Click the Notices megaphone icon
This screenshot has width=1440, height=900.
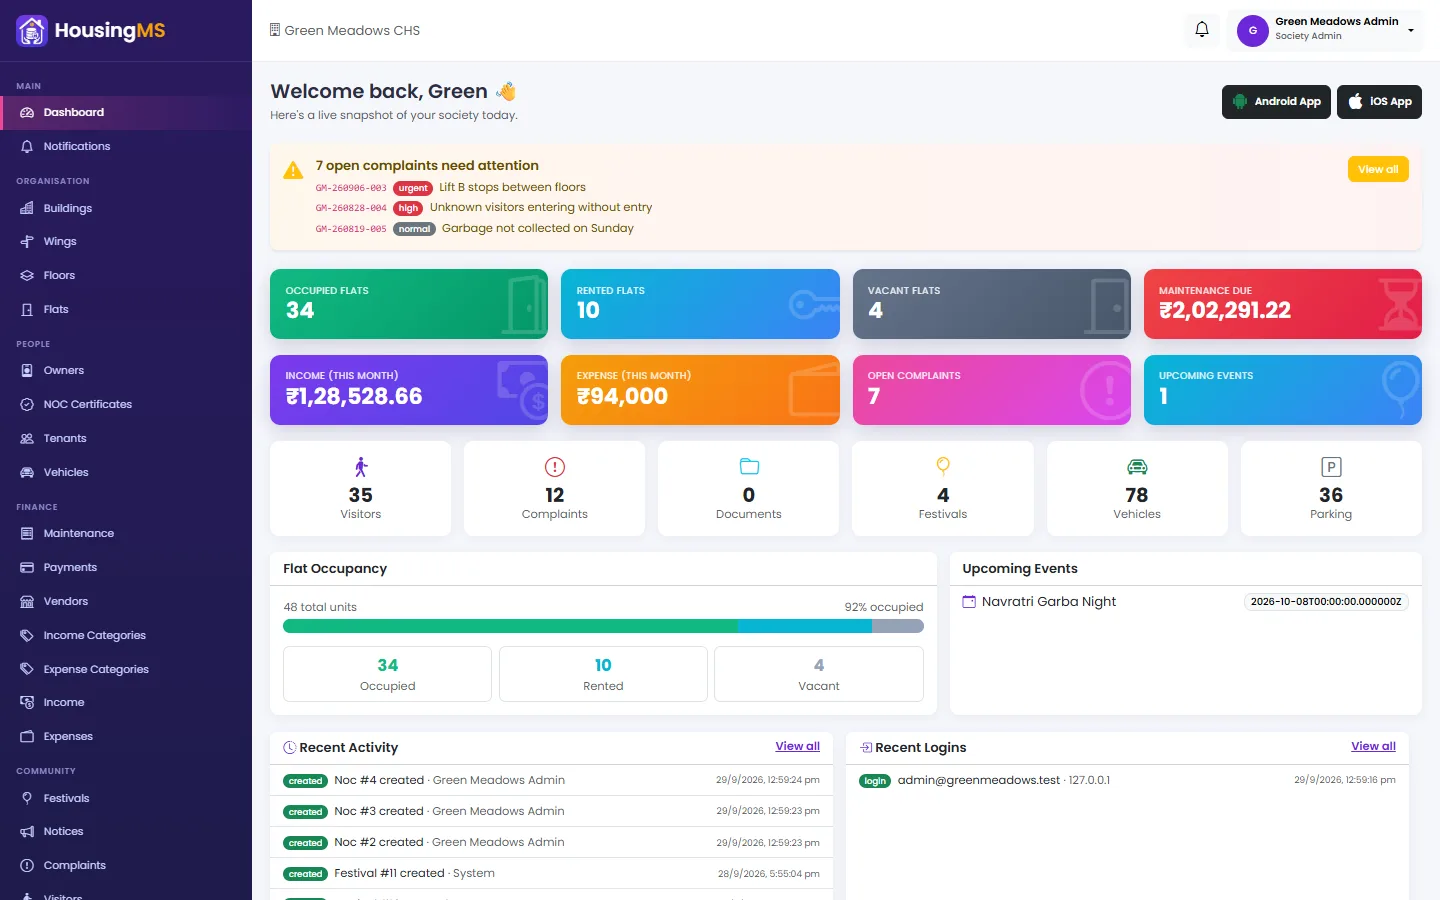[x=27, y=832]
